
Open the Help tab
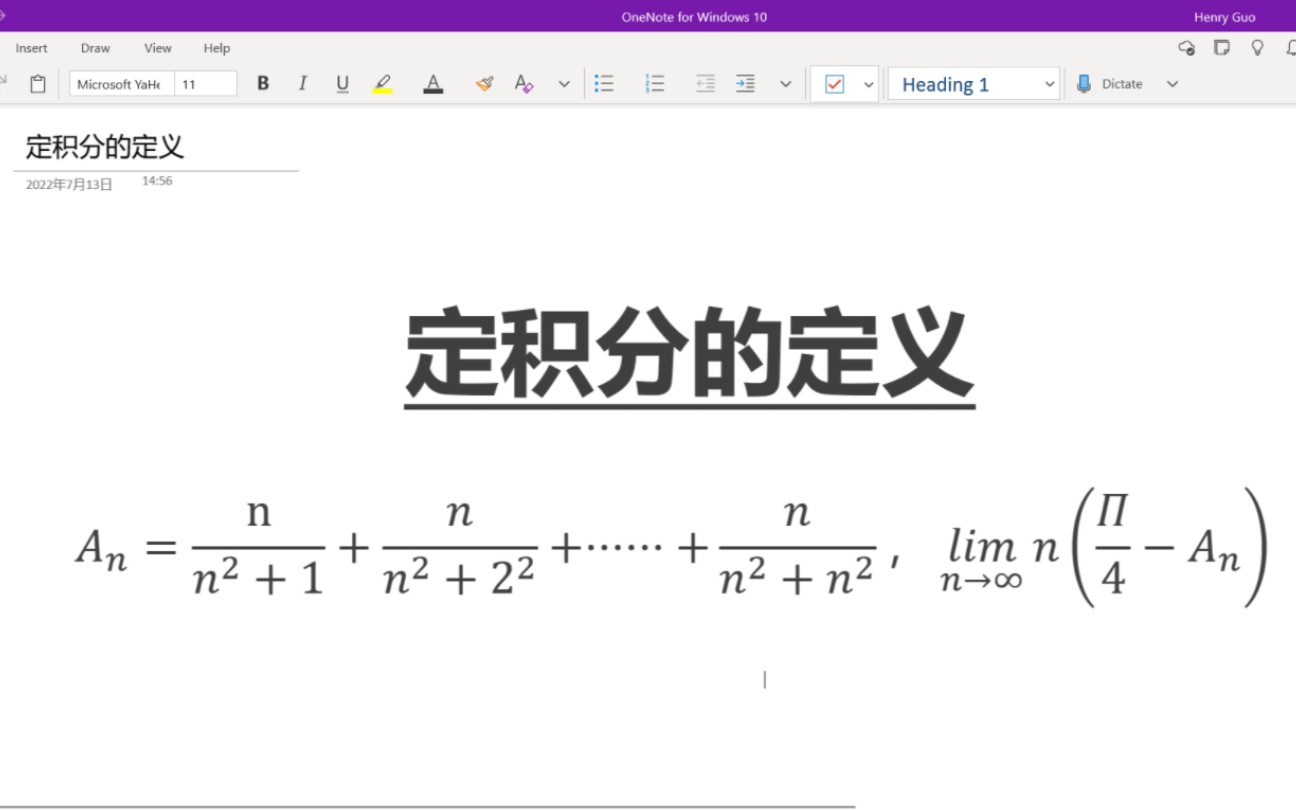coord(216,48)
